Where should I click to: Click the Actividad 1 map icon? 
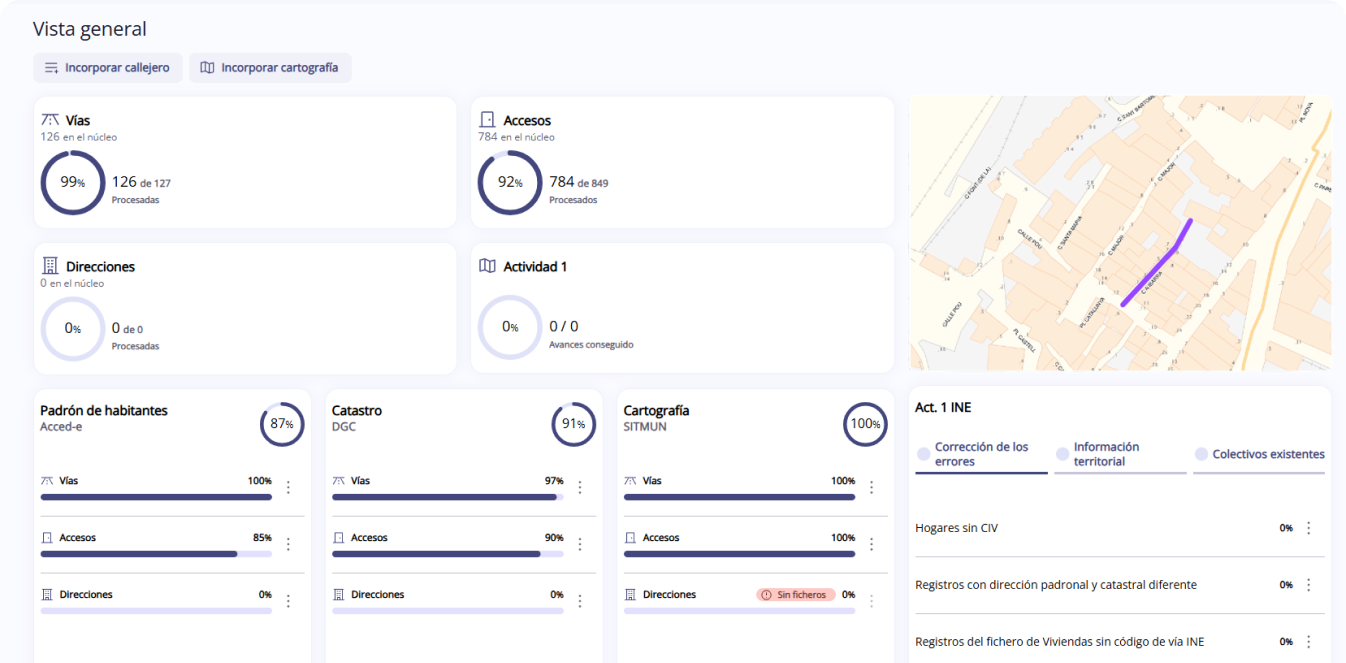click(x=488, y=266)
